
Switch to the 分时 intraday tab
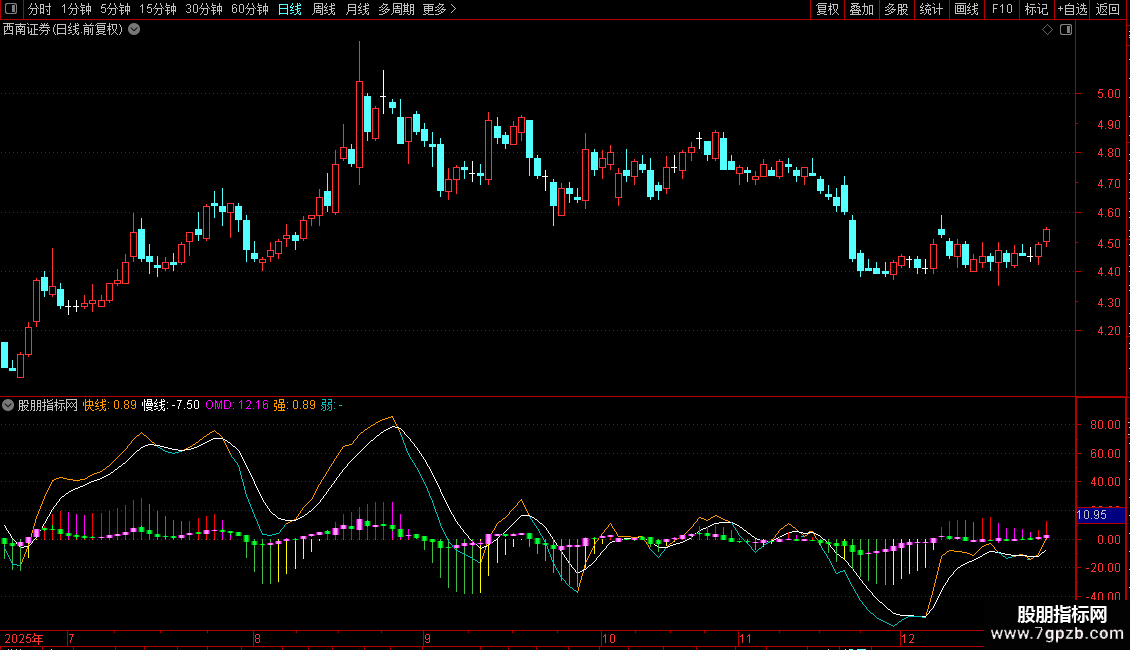tap(39, 10)
